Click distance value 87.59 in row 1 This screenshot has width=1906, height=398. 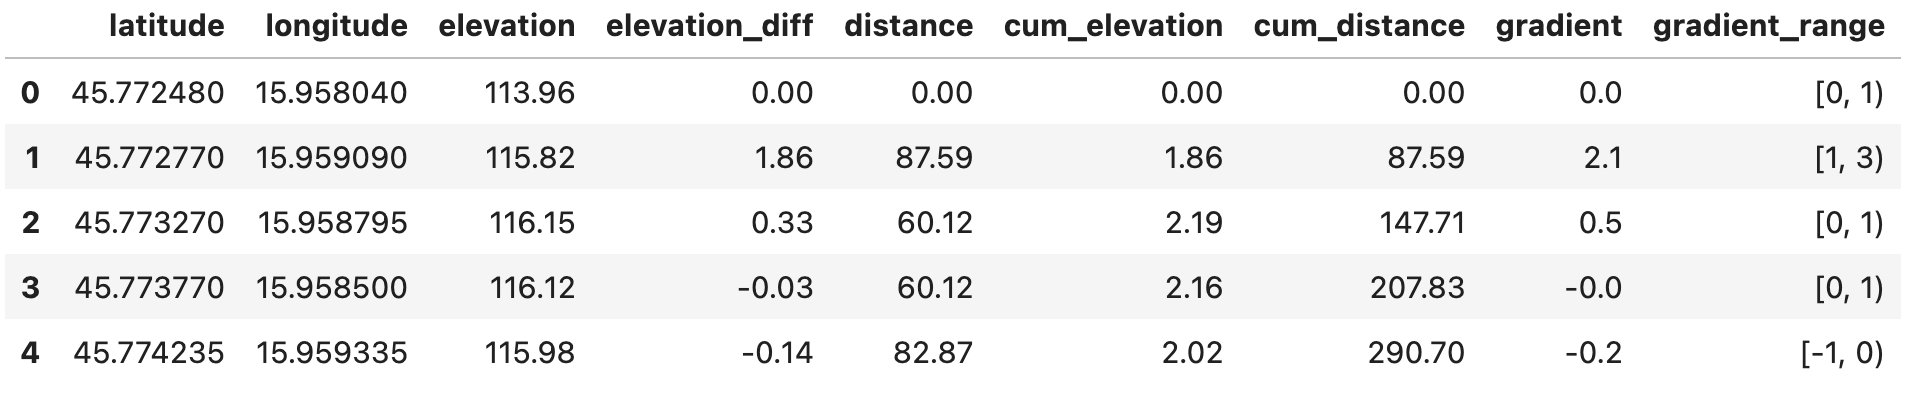(x=934, y=158)
